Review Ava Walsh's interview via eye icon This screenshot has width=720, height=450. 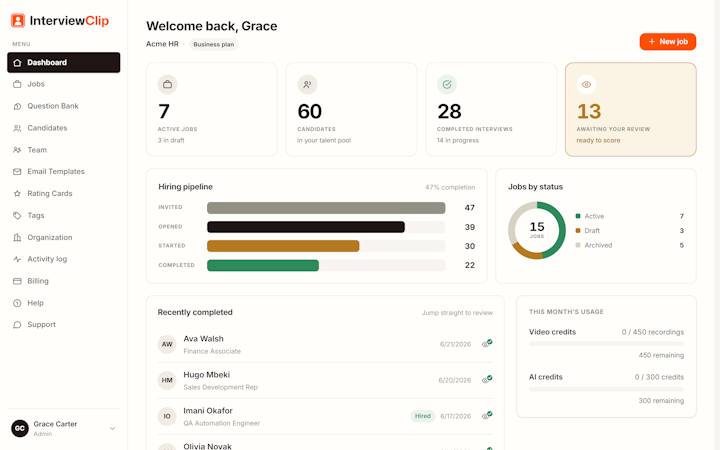click(487, 344)
